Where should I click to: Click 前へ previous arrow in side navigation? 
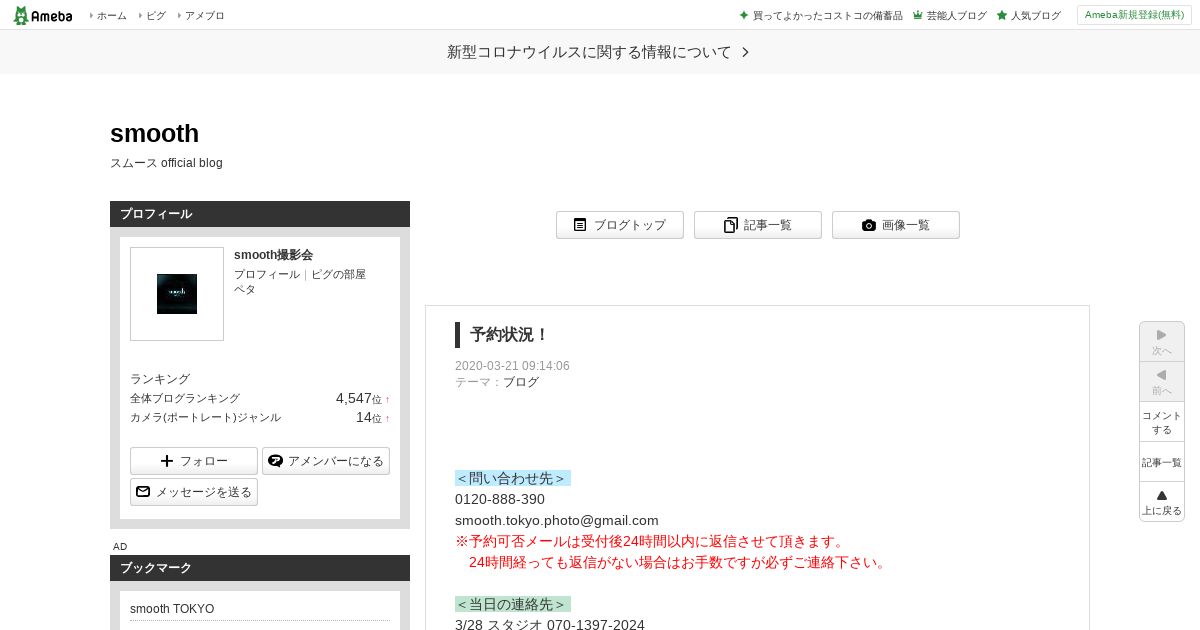tap(1162, 382)
